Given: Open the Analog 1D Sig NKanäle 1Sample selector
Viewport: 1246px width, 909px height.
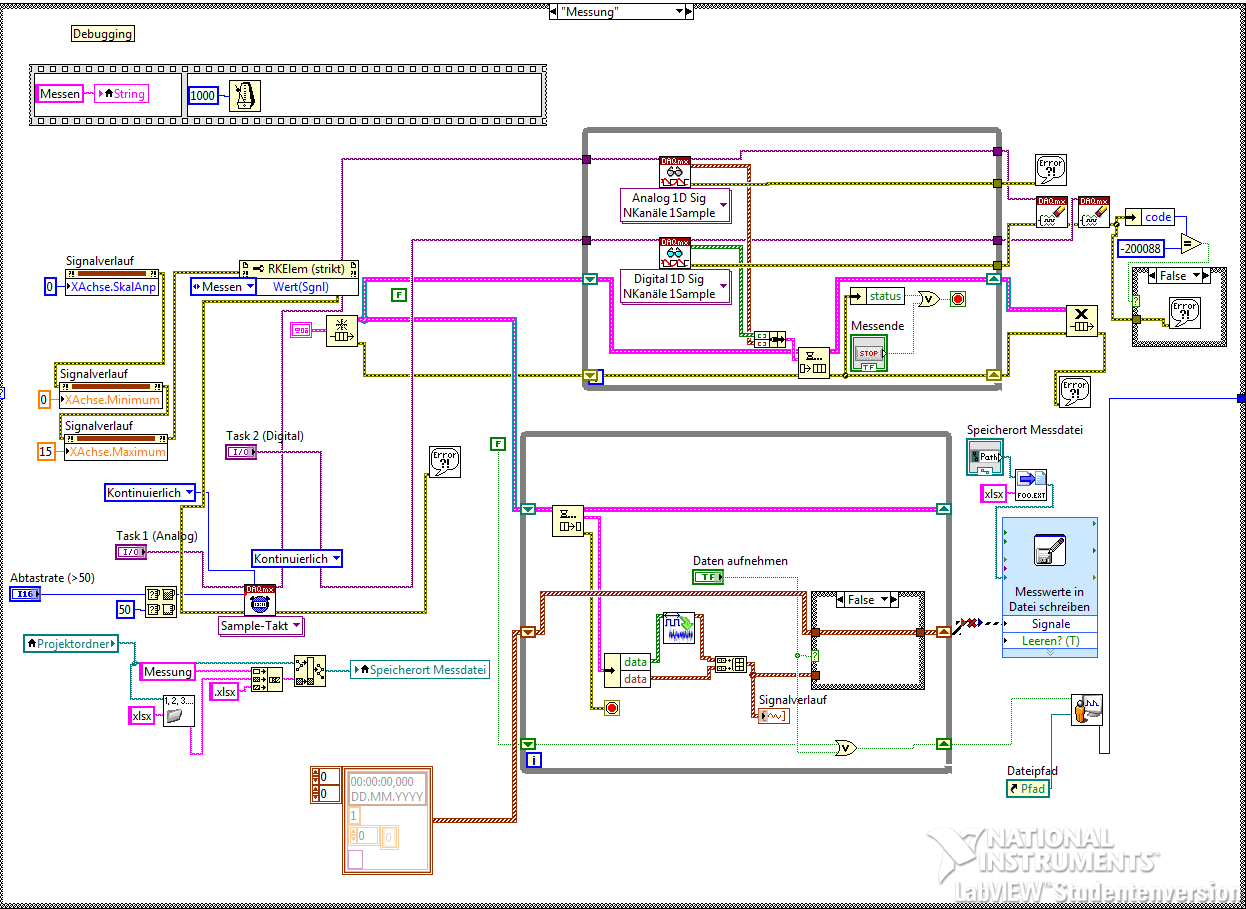Looking at the screenshot, I should (676, 205).
